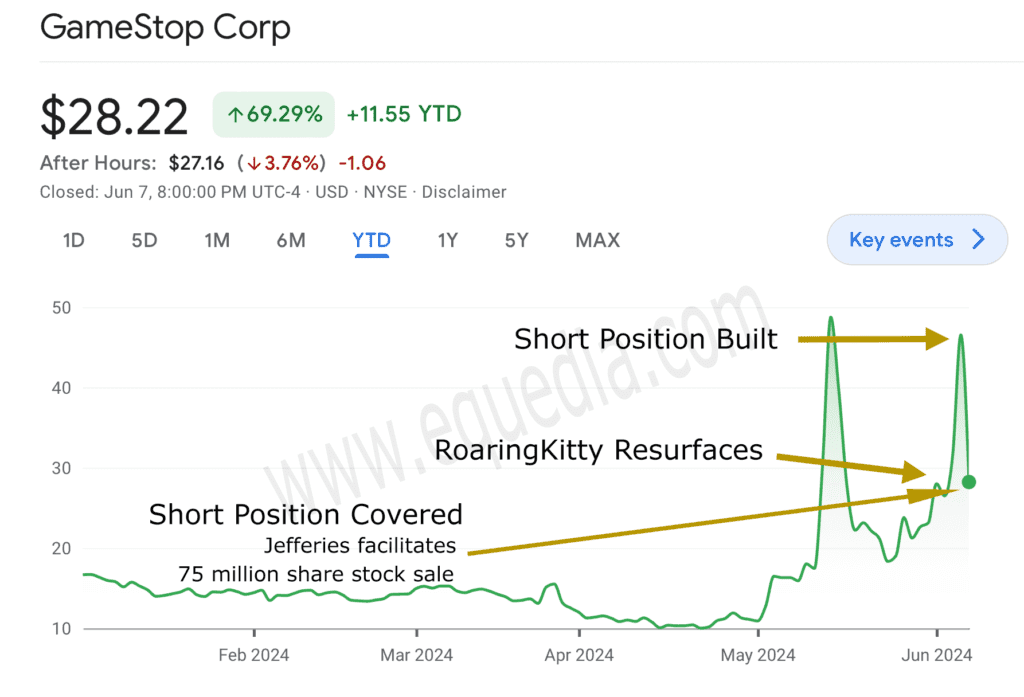Select the 6M time range
1024x697 pixels.
coord(291,240)
